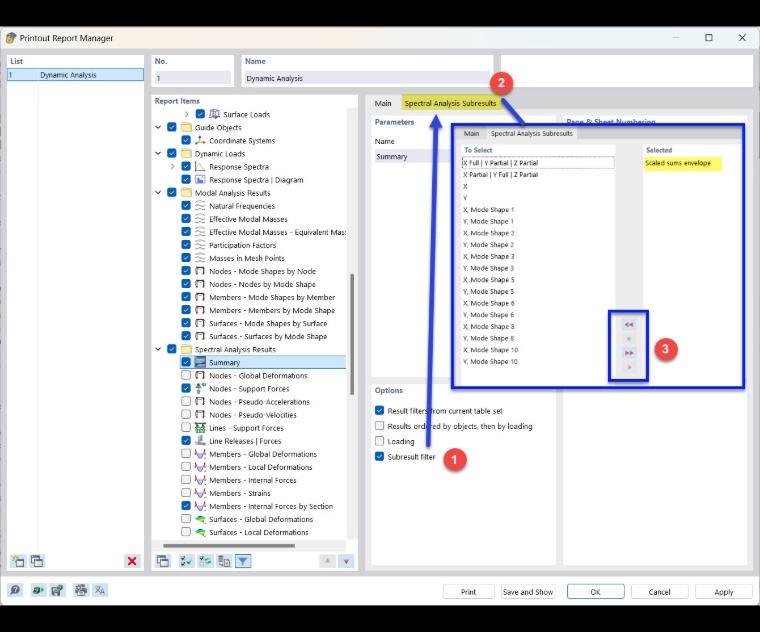Confirm with the OK button

tap(596, 592)
